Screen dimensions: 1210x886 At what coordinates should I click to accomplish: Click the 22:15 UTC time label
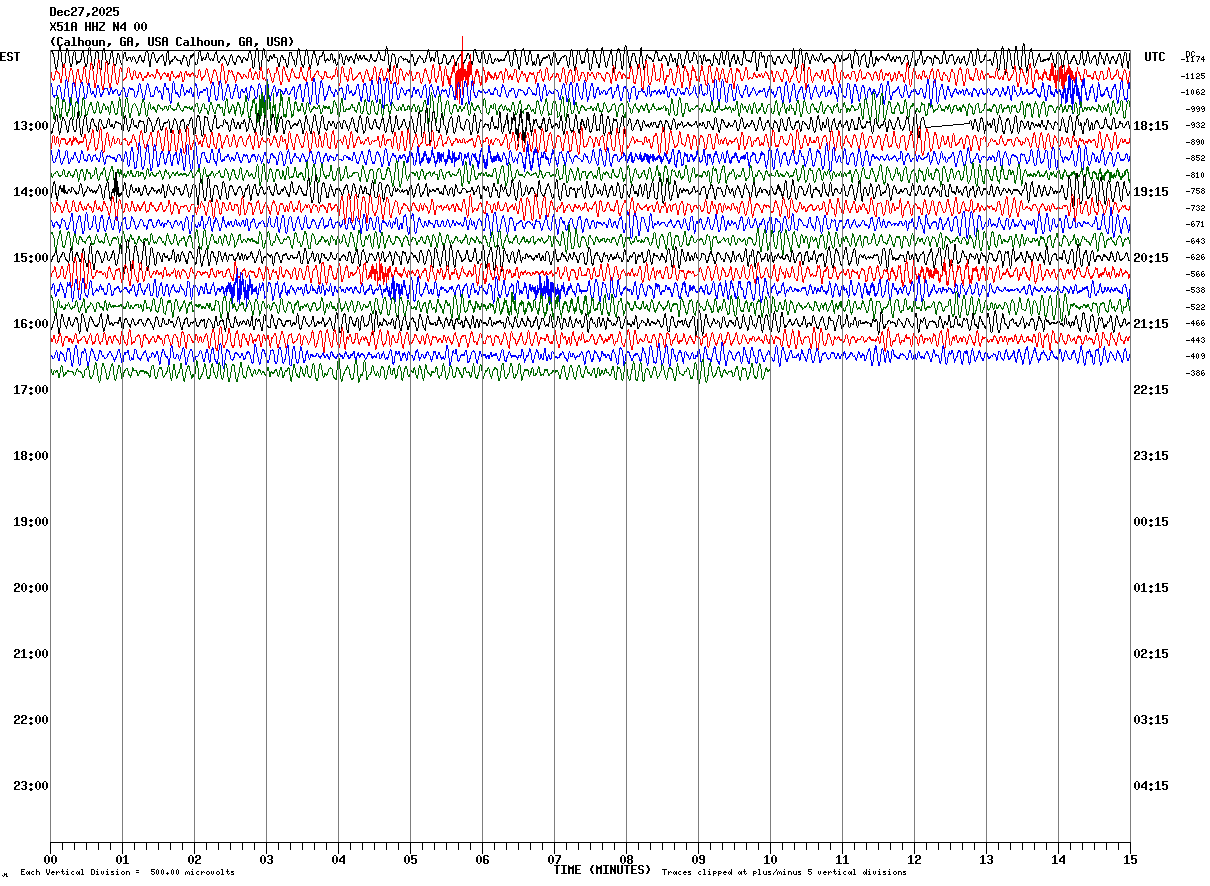pyautogui.click(x=1151, y=390)
